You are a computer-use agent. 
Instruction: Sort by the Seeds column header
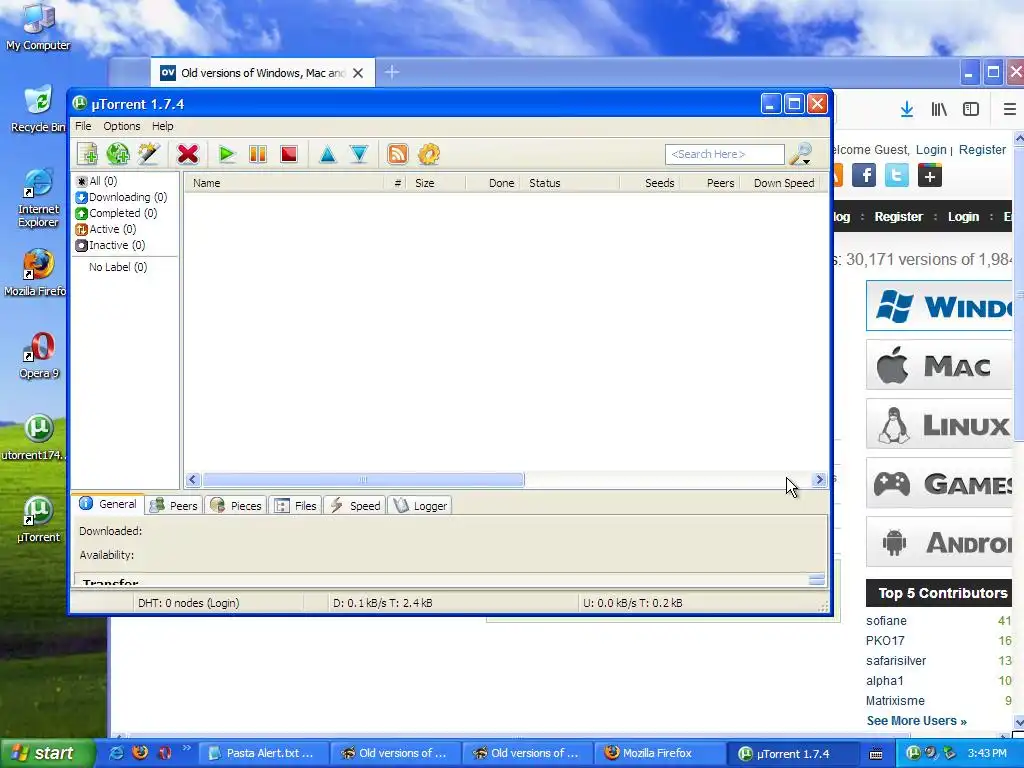[650, 183]
